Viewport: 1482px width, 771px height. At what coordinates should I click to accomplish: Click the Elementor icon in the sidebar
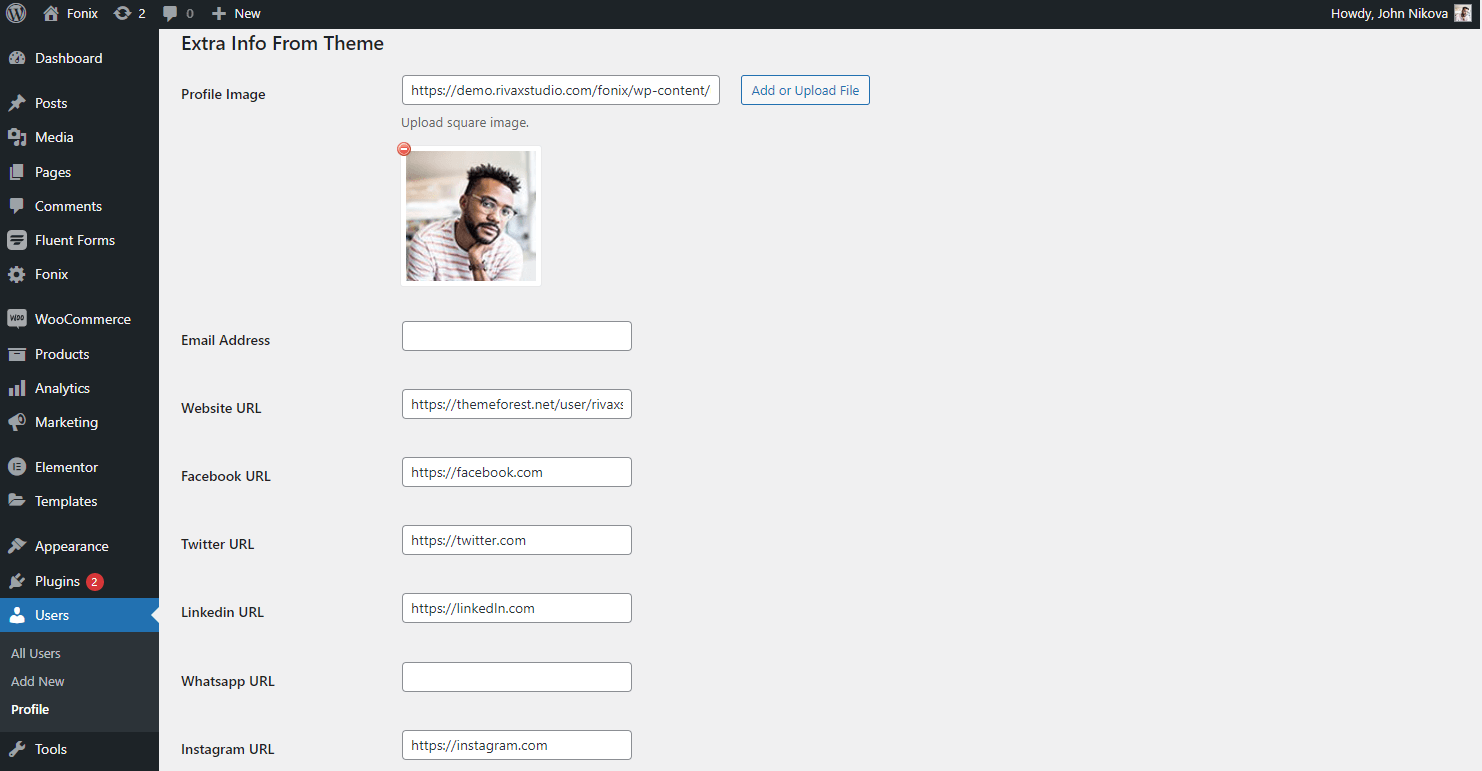16,467
